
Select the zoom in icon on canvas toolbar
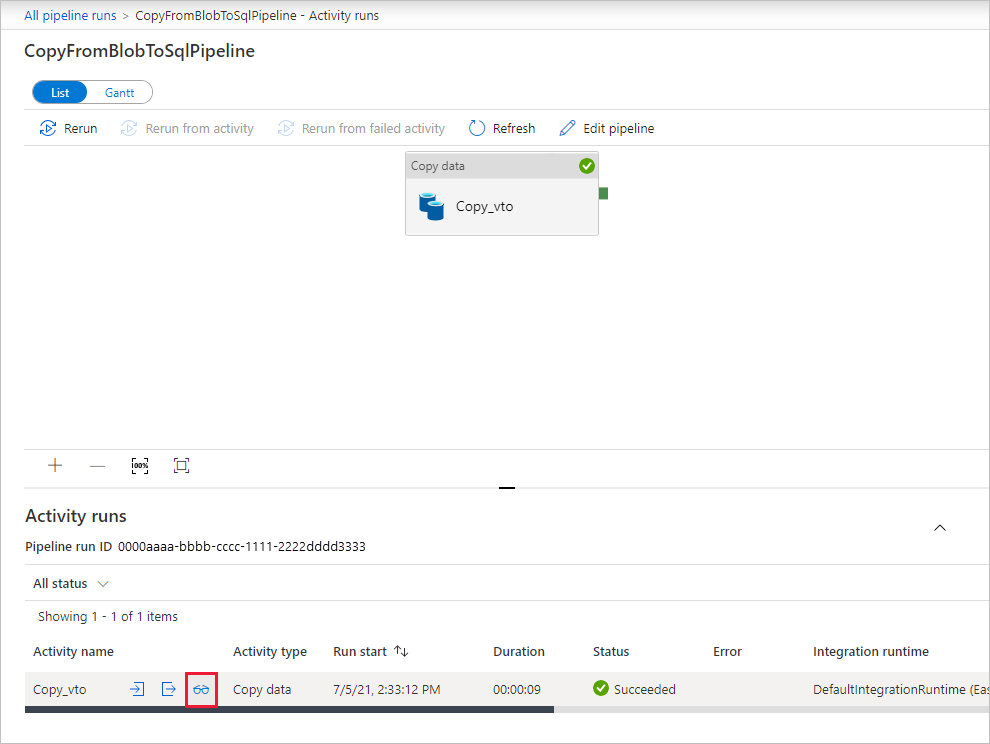(55, 465)
